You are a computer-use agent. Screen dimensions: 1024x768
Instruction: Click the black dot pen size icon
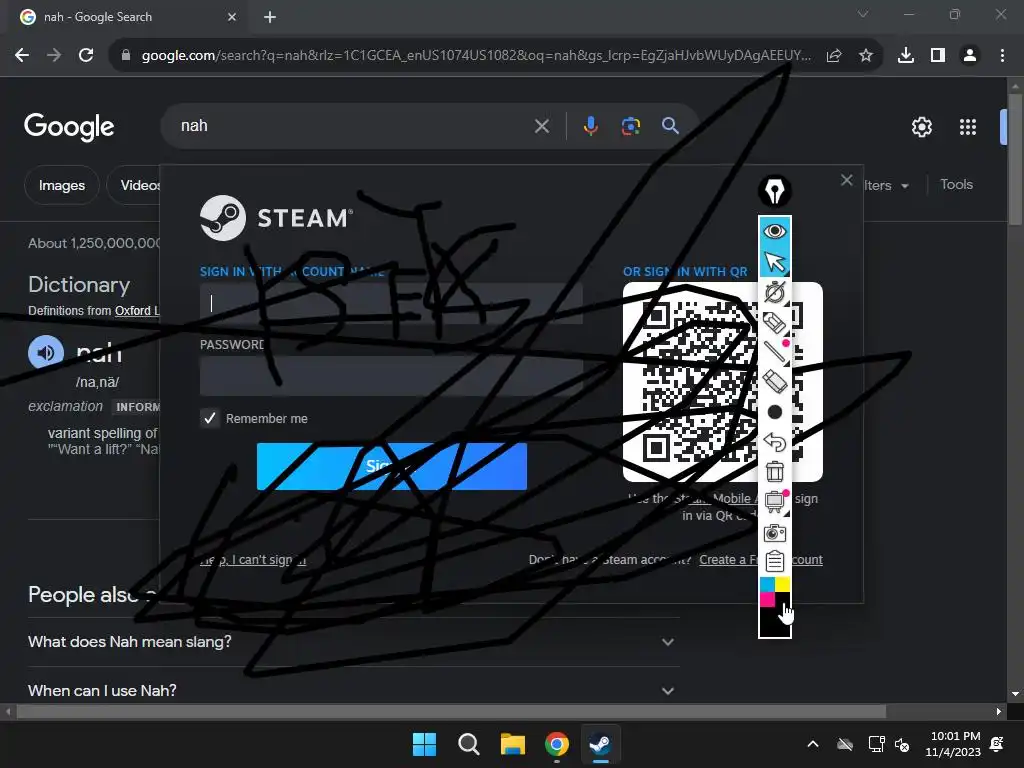click(775, 412)
